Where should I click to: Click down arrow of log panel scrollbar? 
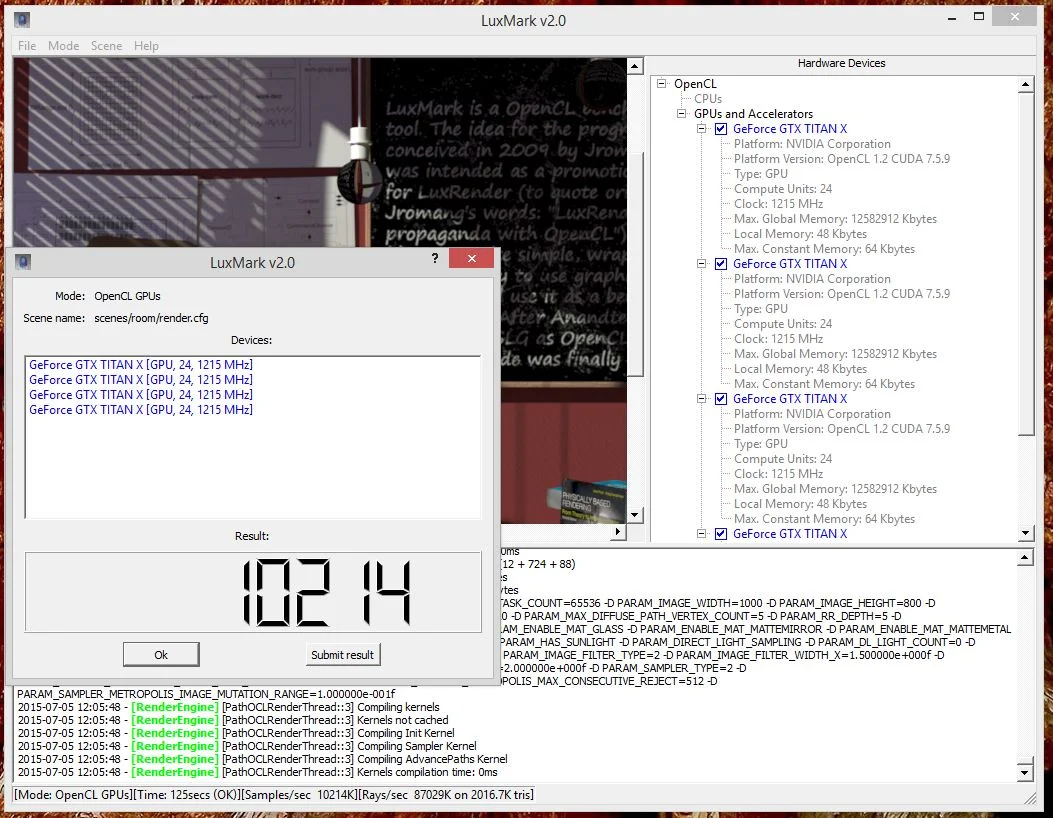coord(1025,772)
